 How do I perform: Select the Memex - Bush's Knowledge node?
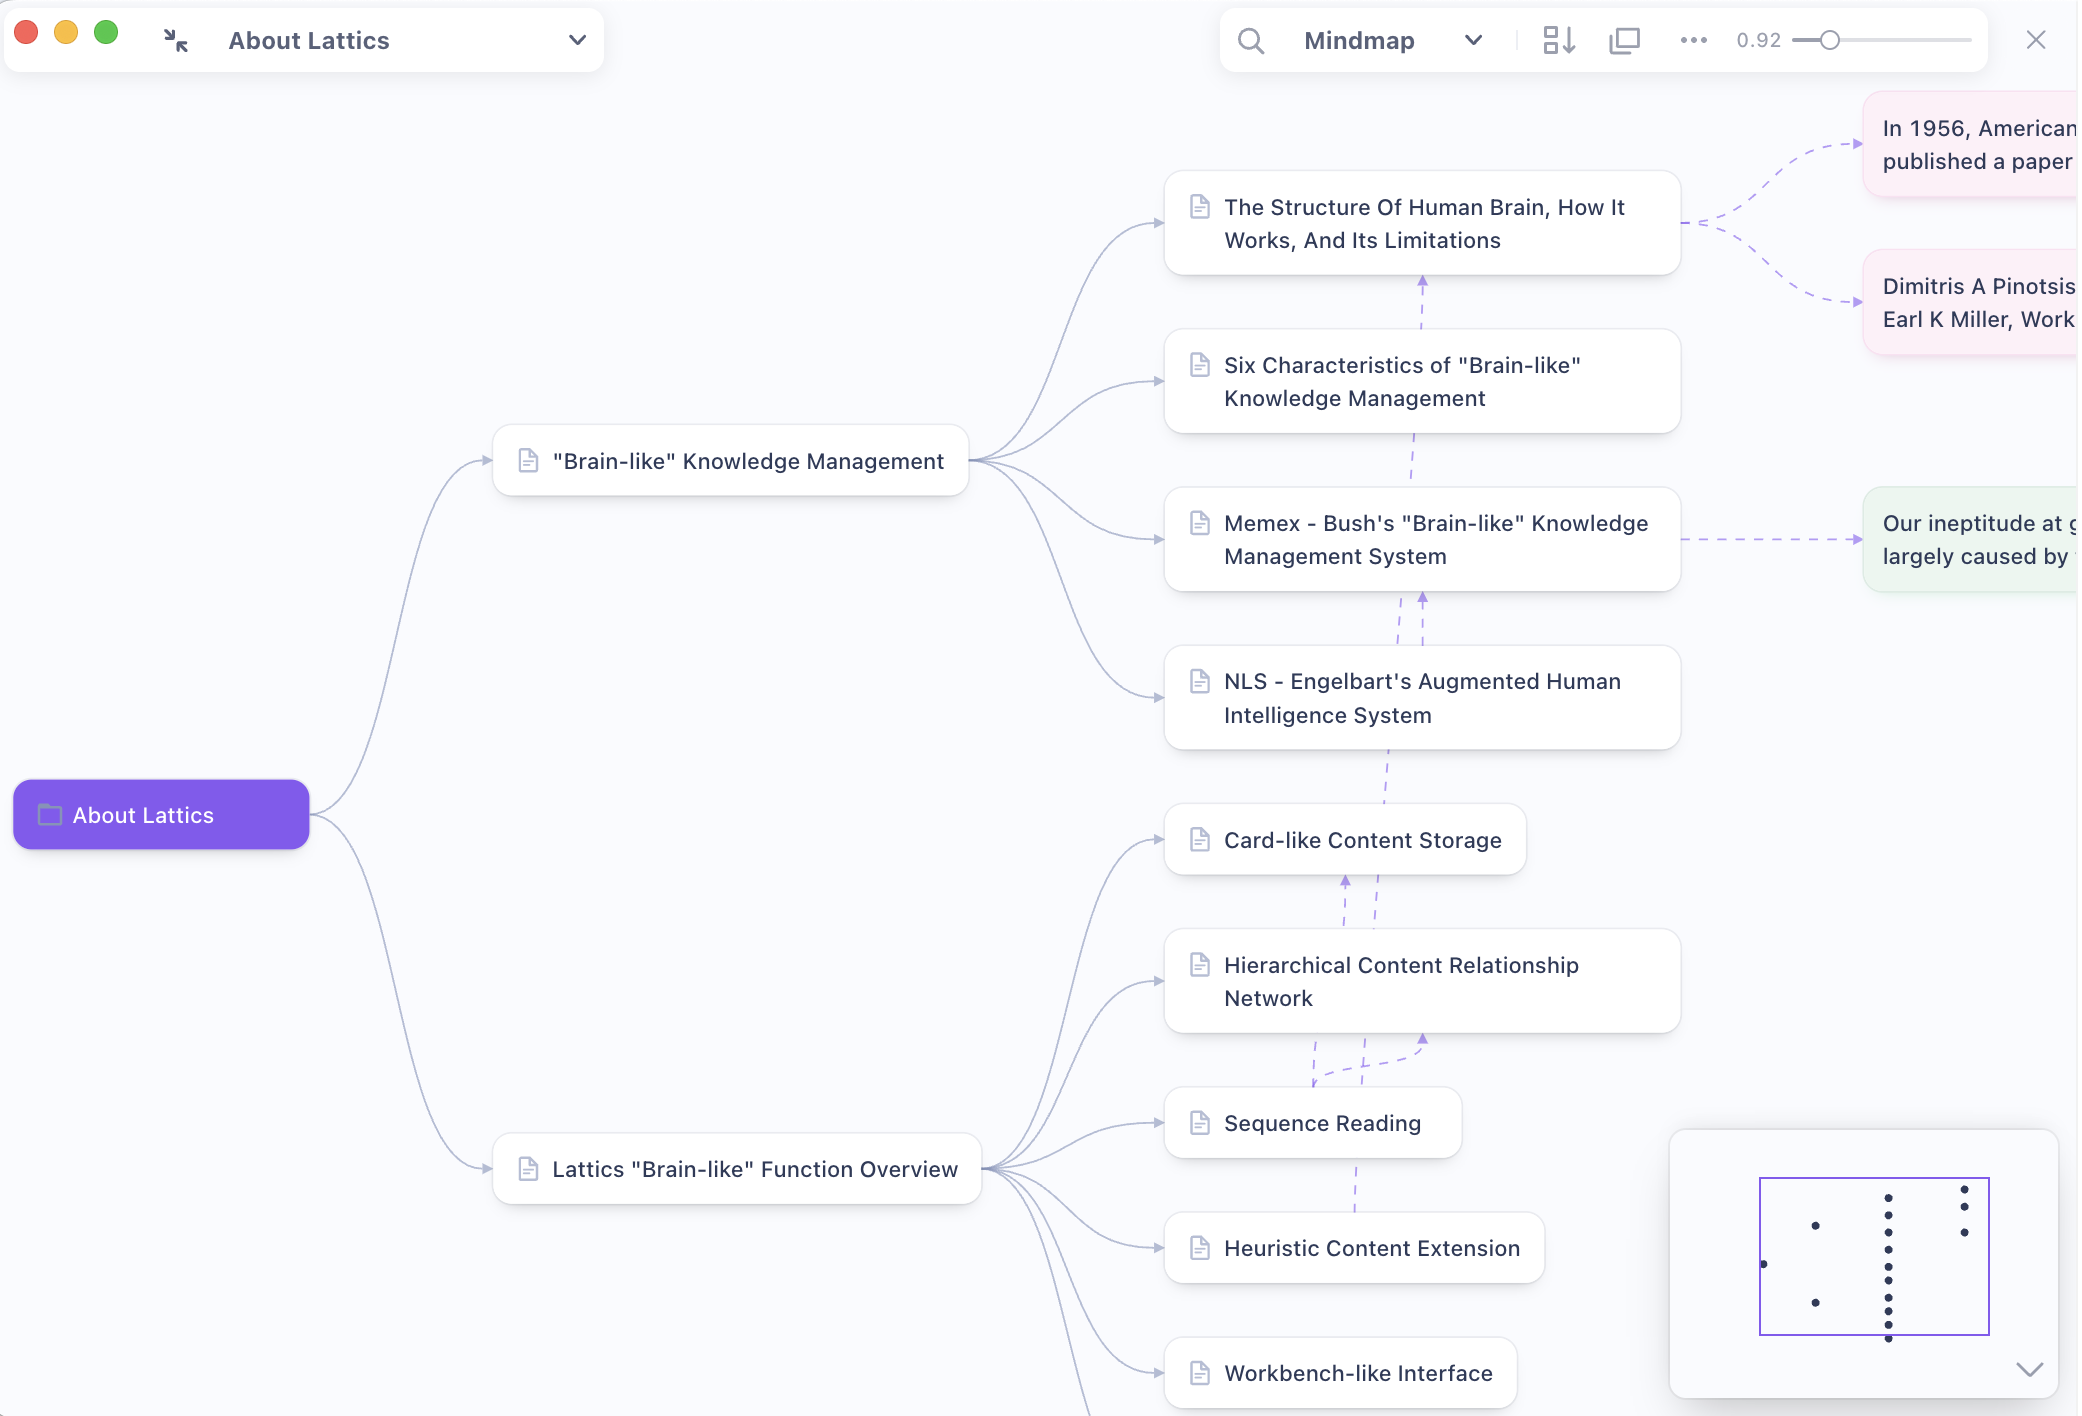pyautogui.click(x=1422, y=539)
